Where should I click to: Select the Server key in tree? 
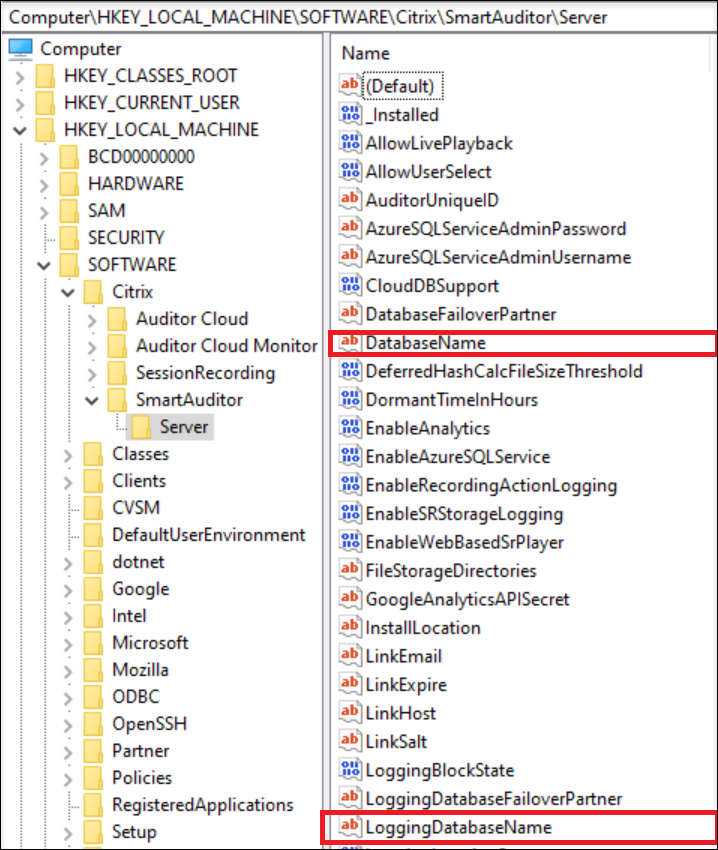tap(184, 427)
